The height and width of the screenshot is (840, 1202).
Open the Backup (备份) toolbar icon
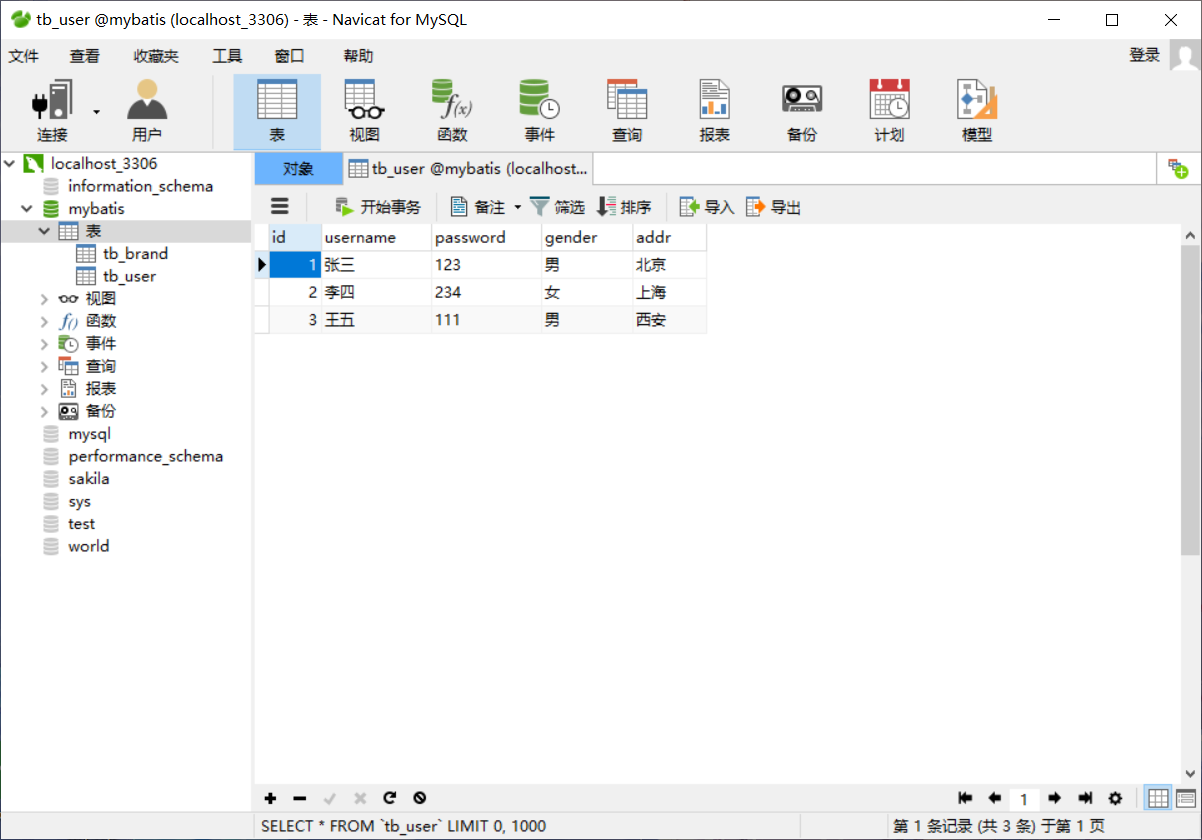point(802,111)
